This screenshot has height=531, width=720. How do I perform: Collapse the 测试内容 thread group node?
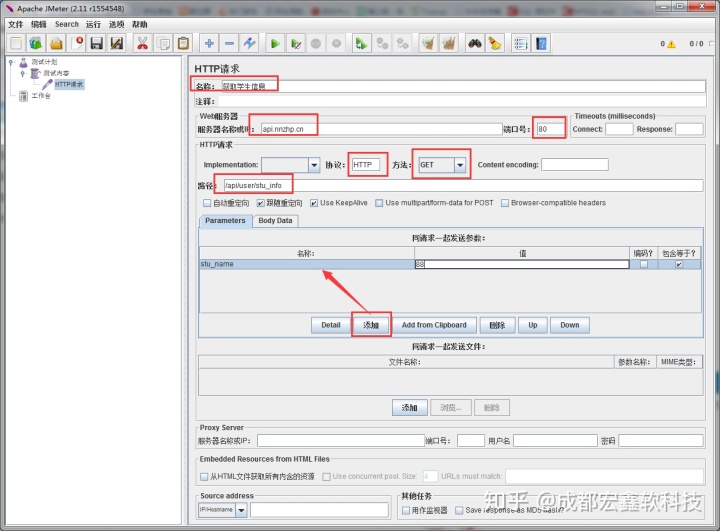click(22, 73)
